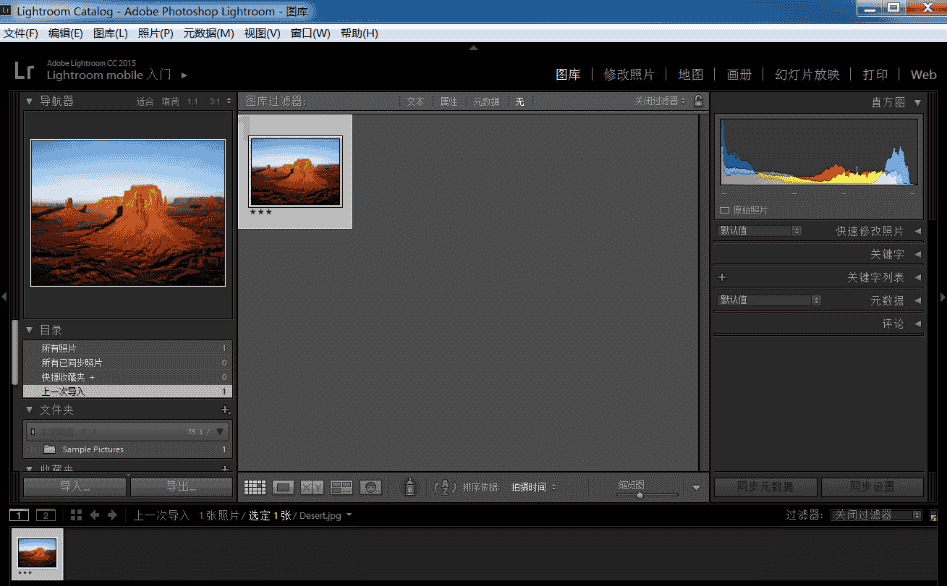
Task: Select the Painter spray-can tool
Action: [410, 487]
